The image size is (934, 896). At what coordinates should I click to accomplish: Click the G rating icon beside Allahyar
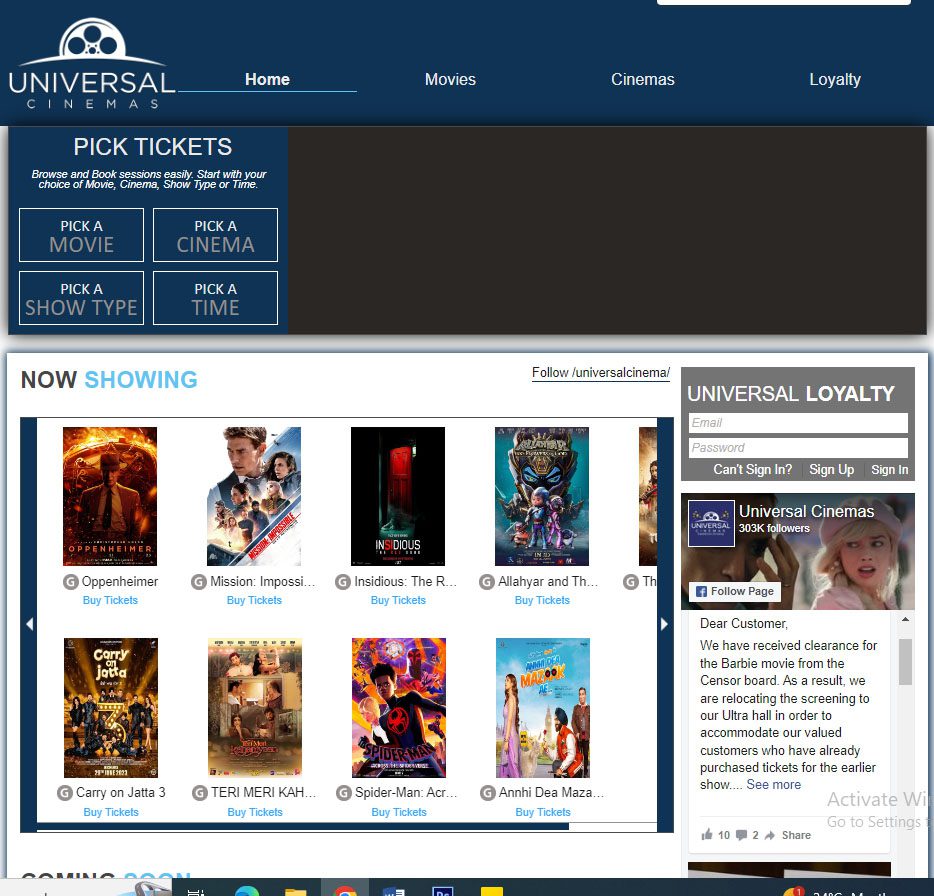[487, 582]
